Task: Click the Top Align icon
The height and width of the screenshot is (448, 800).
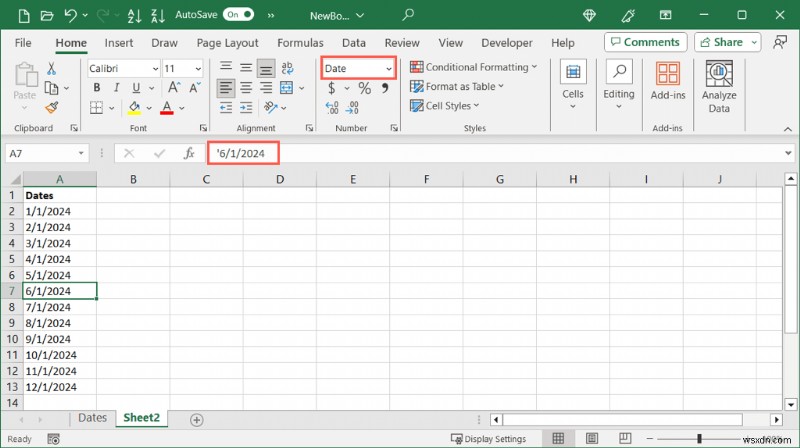Action: tap(226, 67)
